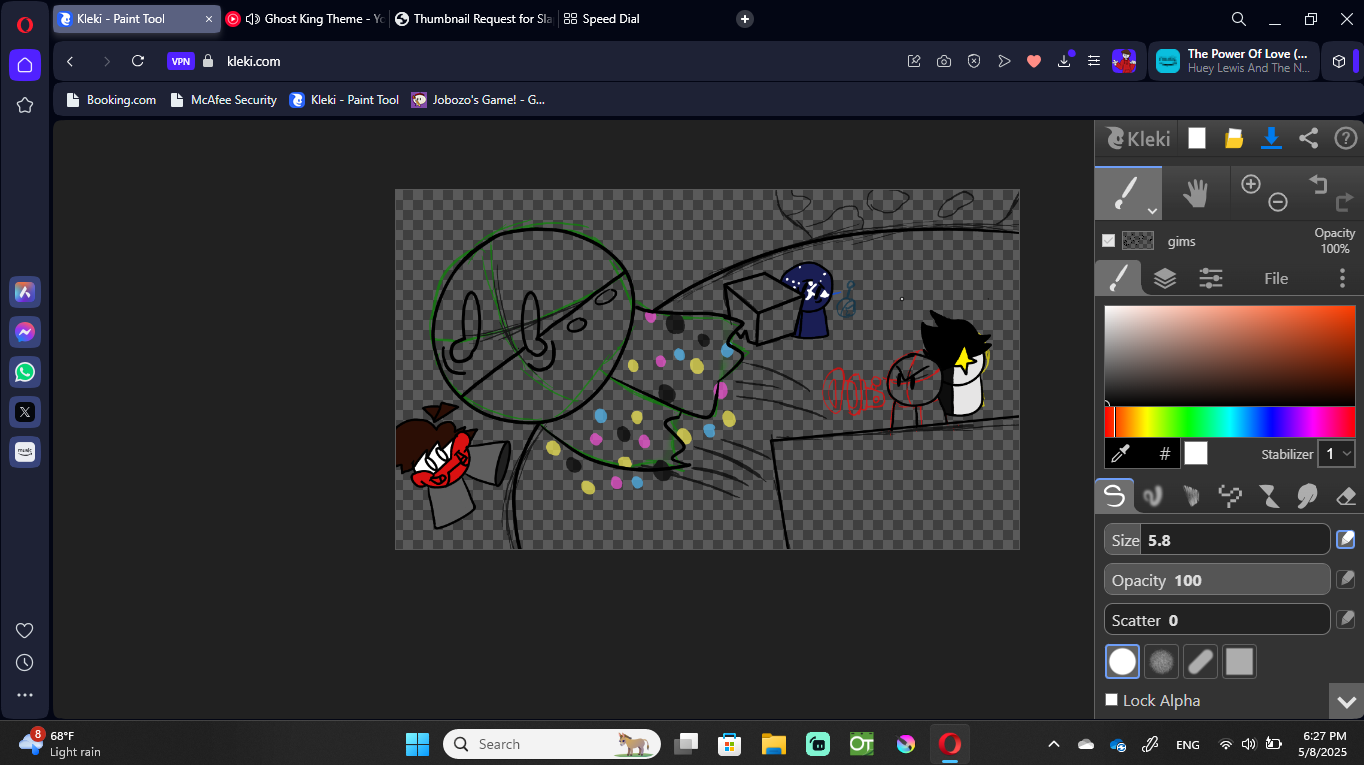Select the Hand pan tool
This screenshot has width=1364, height=765.
click(x=1195, y=193)
